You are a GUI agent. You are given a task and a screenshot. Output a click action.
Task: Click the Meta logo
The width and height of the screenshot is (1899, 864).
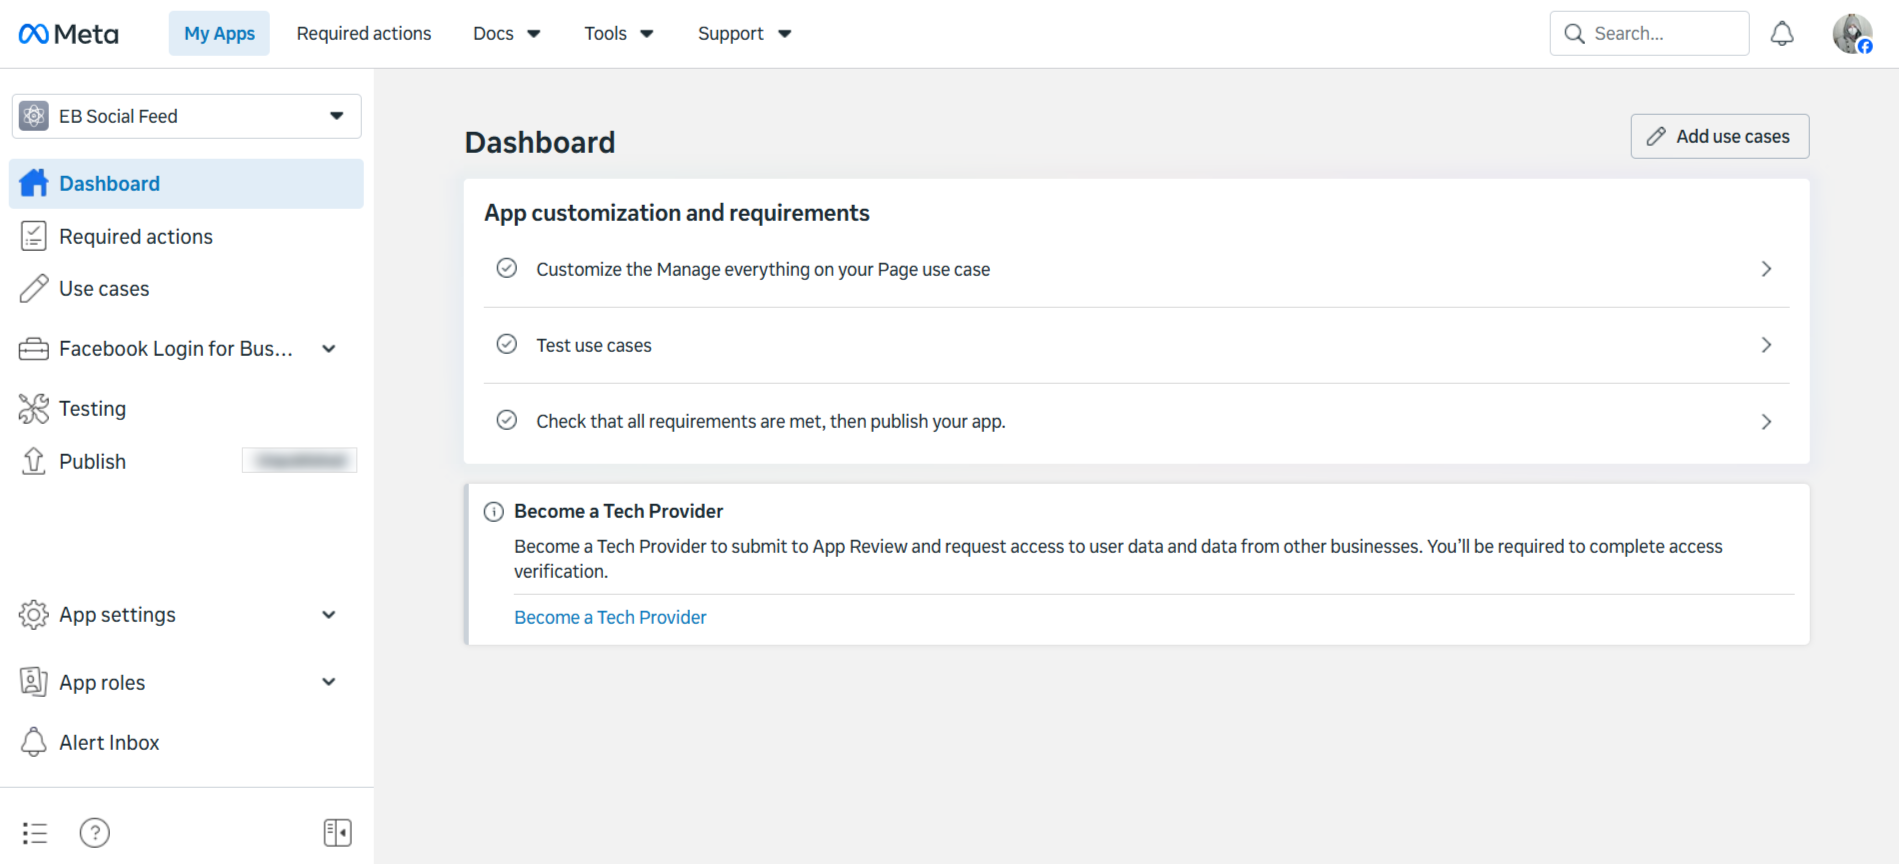[68, 34]
